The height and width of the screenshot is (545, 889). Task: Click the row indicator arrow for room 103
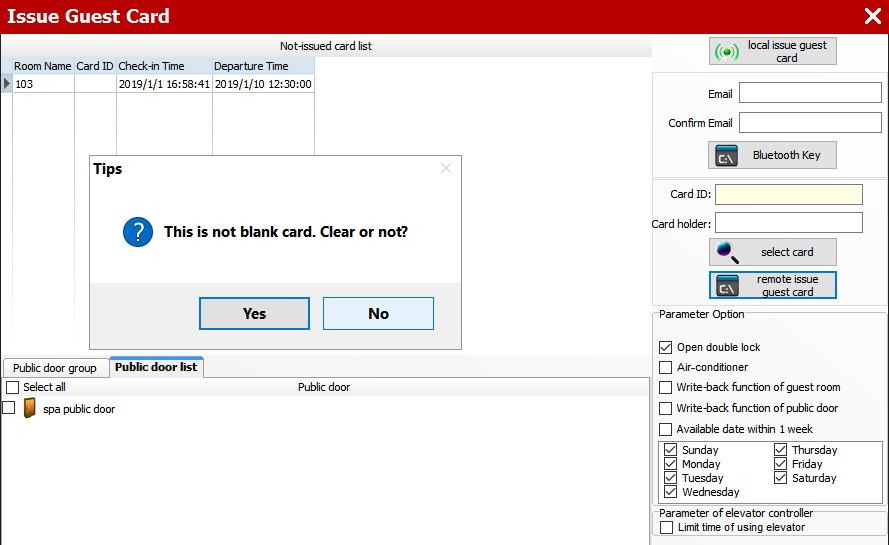coord(7,84)
